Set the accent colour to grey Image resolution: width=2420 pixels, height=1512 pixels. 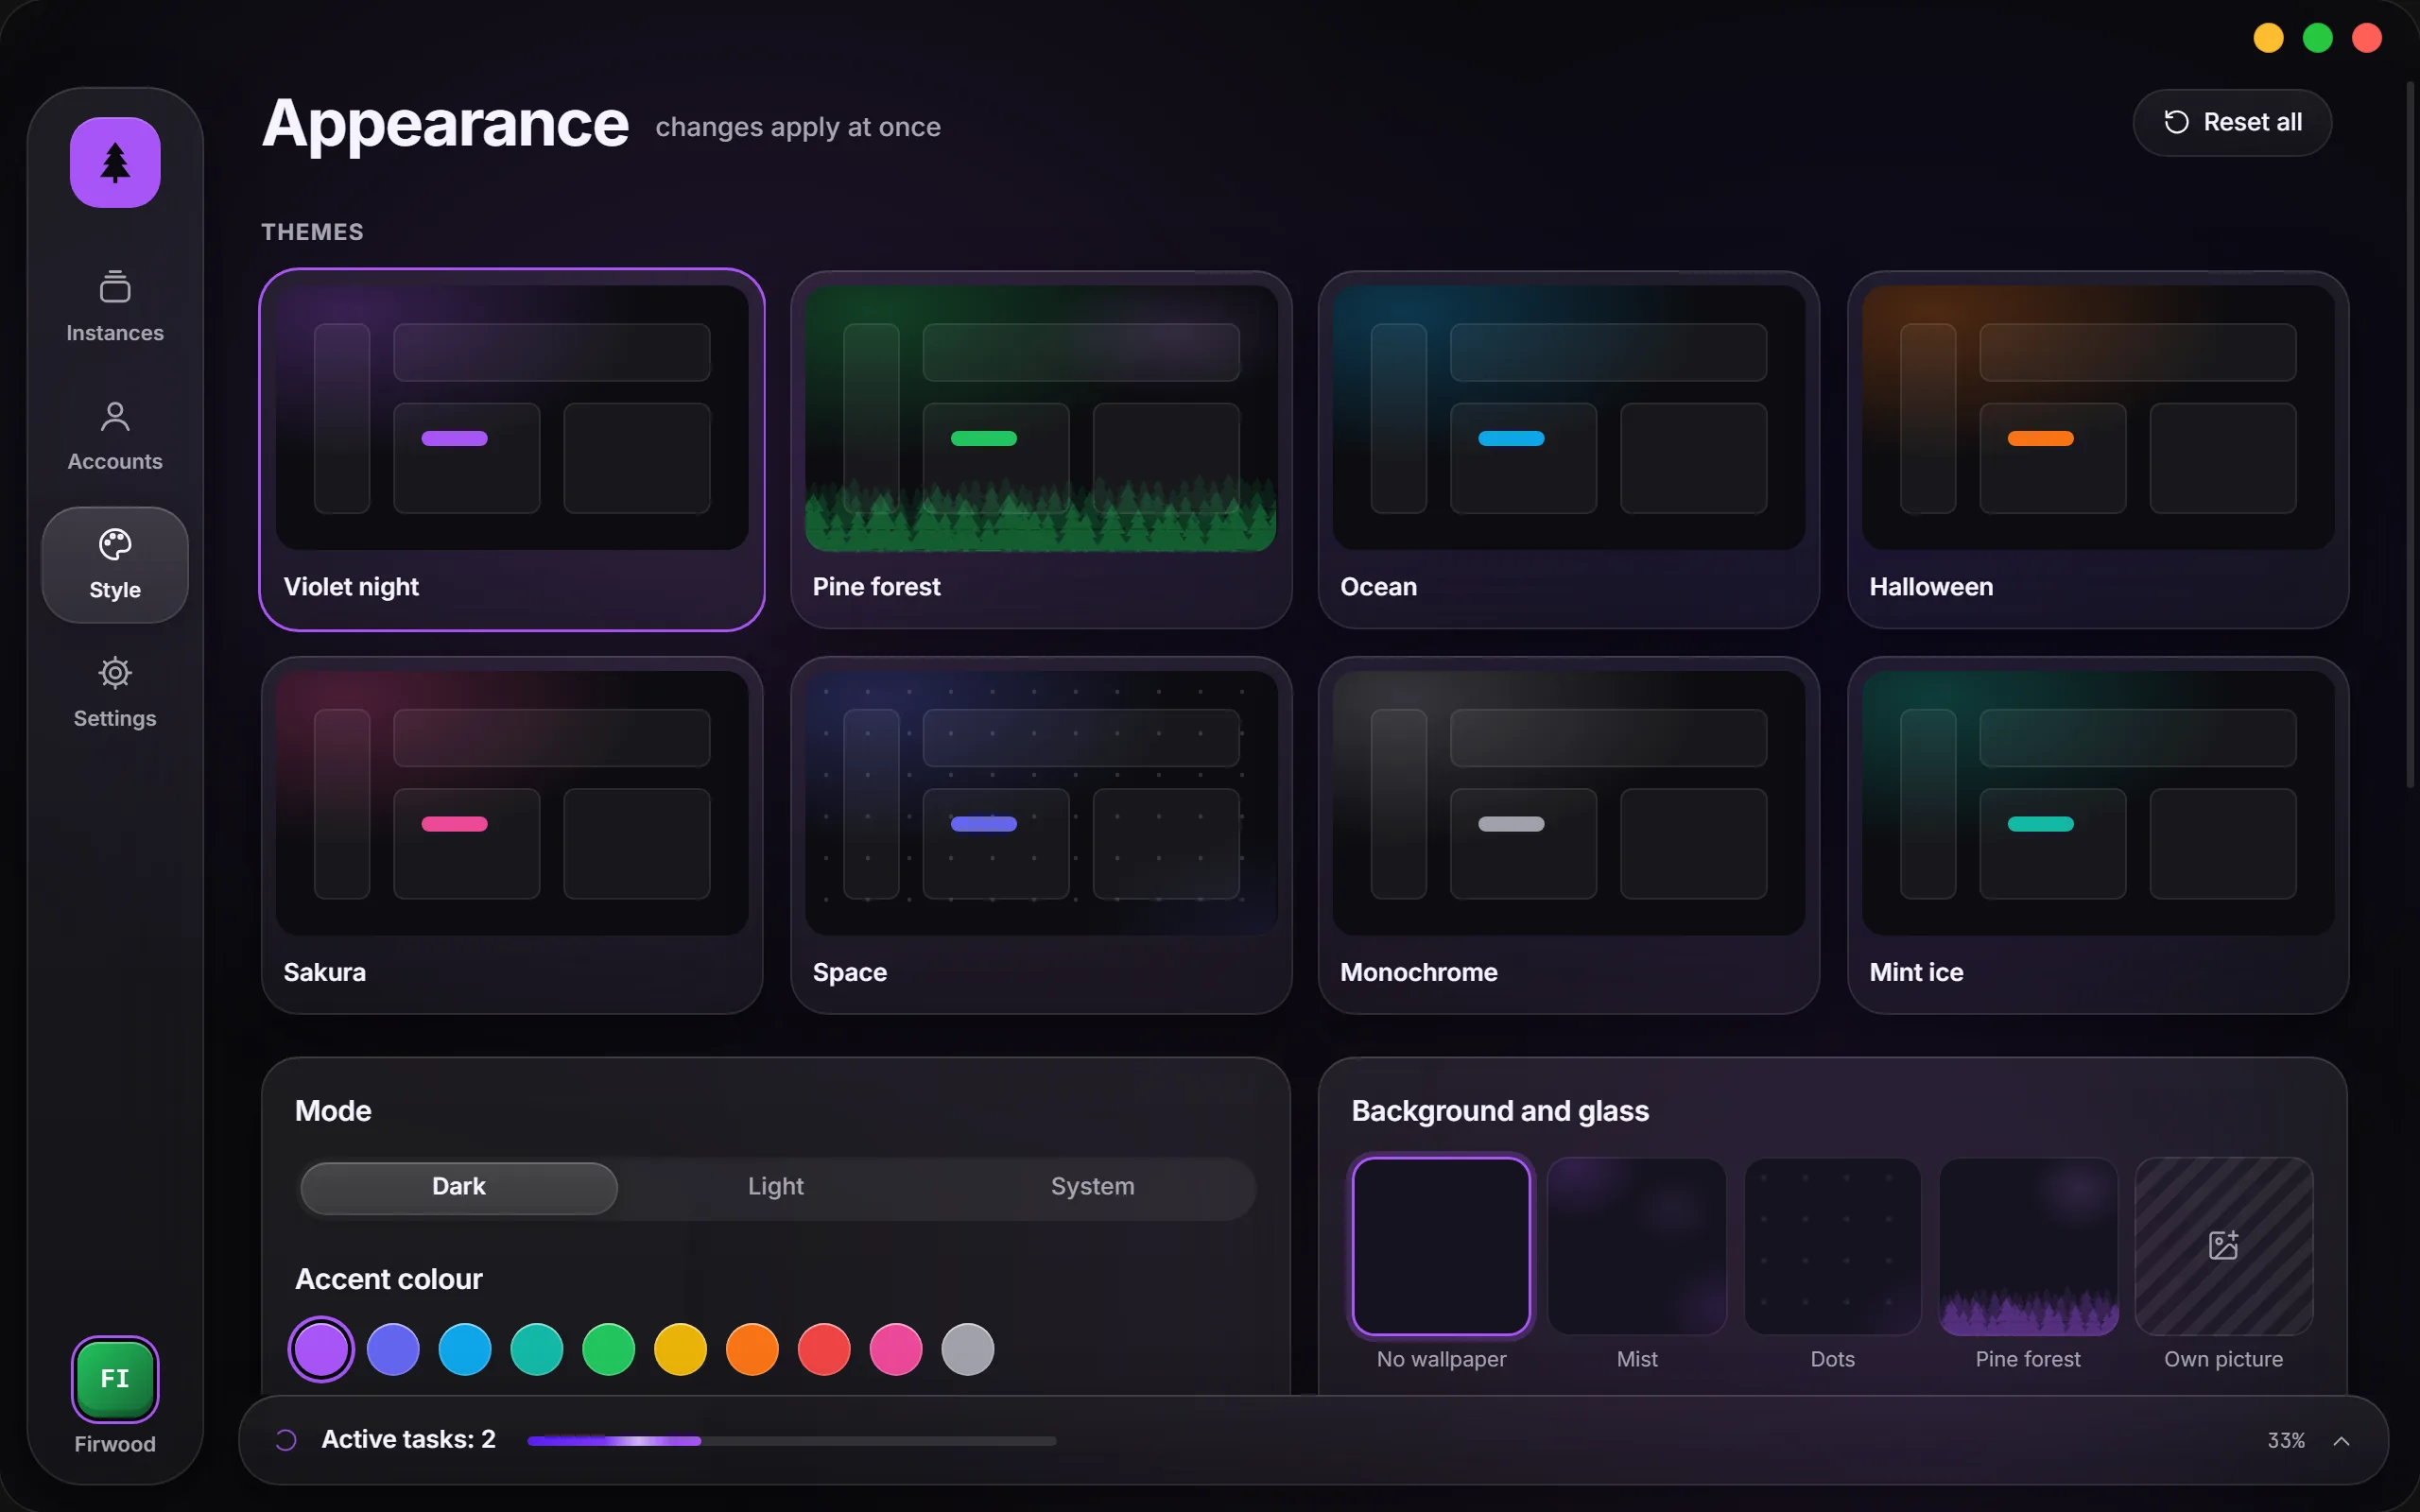968,1350
